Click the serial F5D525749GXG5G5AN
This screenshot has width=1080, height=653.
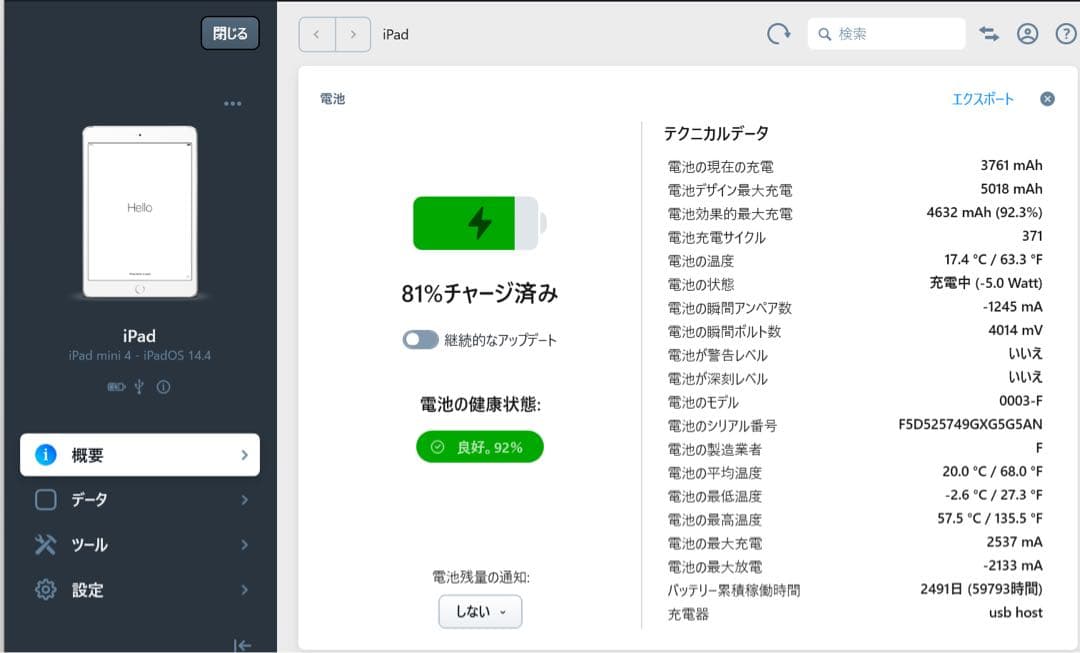970,424
